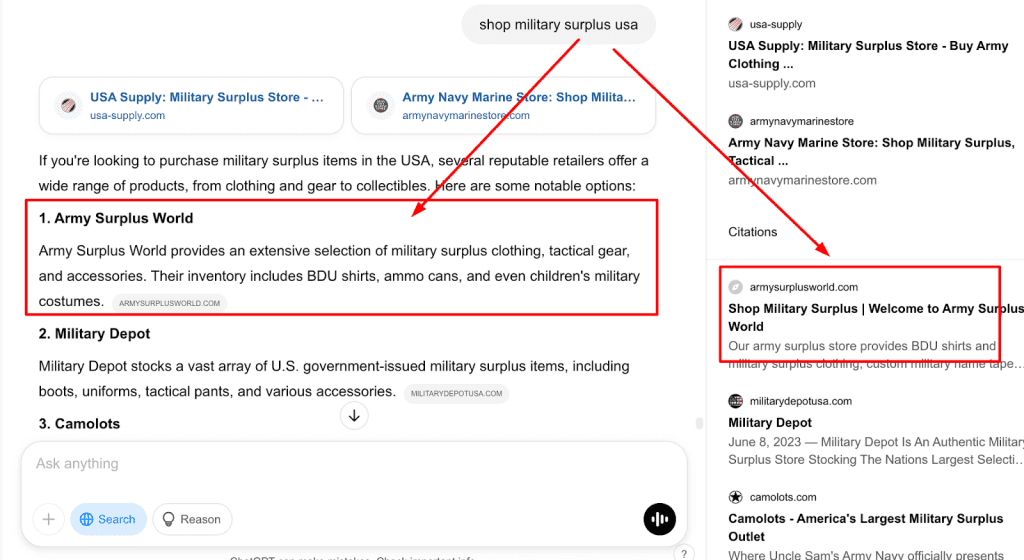1024x560 pixels.
Task: Open 'Shop Military Surplus' citation title
Action: click(876, 317)
